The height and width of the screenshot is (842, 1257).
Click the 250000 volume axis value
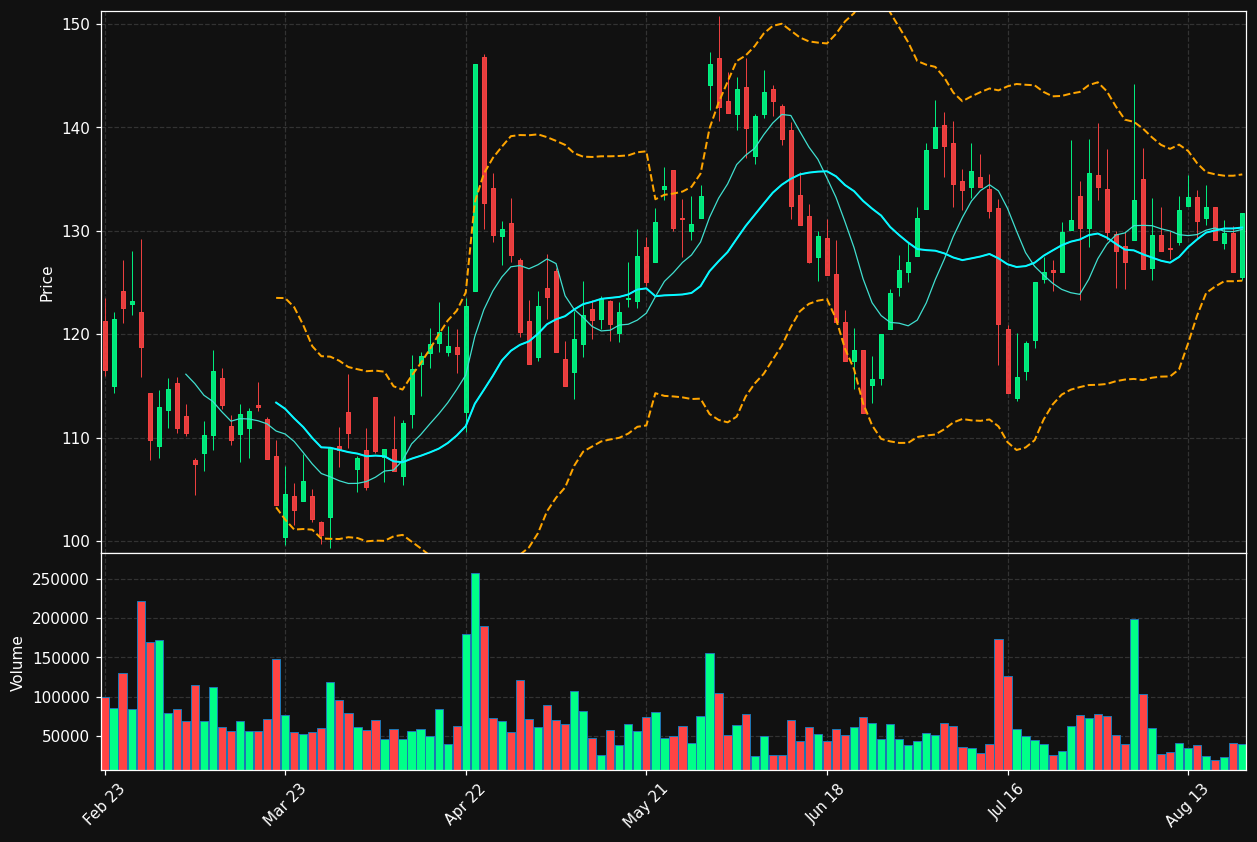62,580
